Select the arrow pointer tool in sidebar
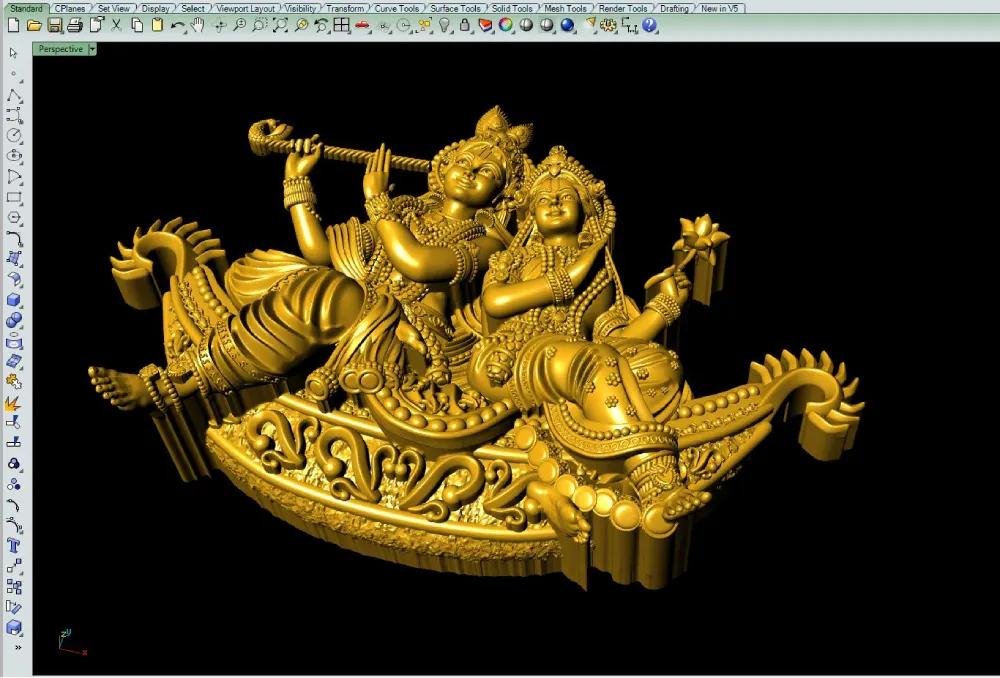 point(13,53)
